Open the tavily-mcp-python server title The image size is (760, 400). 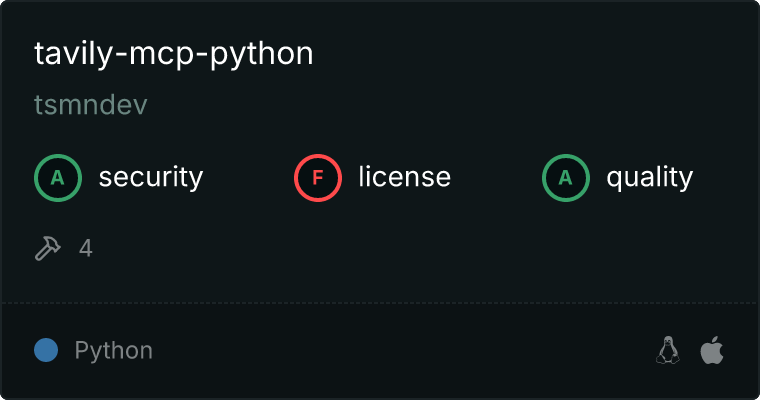click(x=174, y=54)
